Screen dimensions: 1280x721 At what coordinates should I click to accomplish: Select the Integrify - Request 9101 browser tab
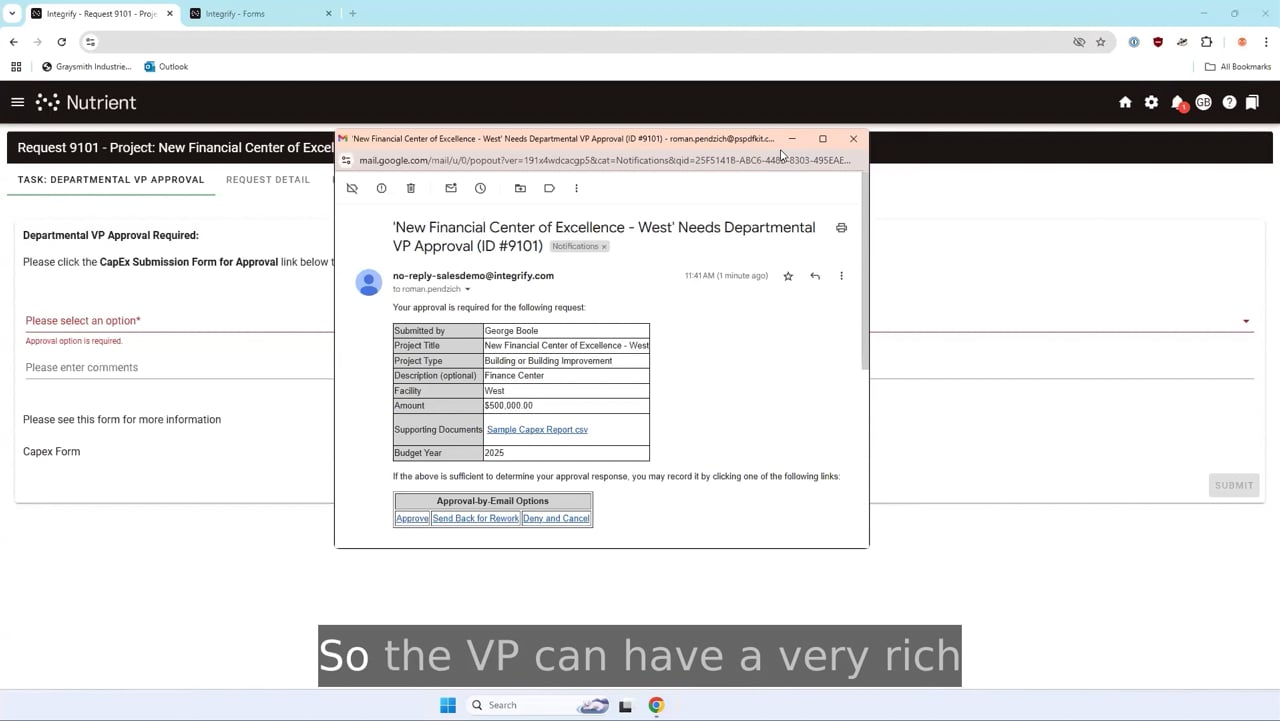(100, 14)
